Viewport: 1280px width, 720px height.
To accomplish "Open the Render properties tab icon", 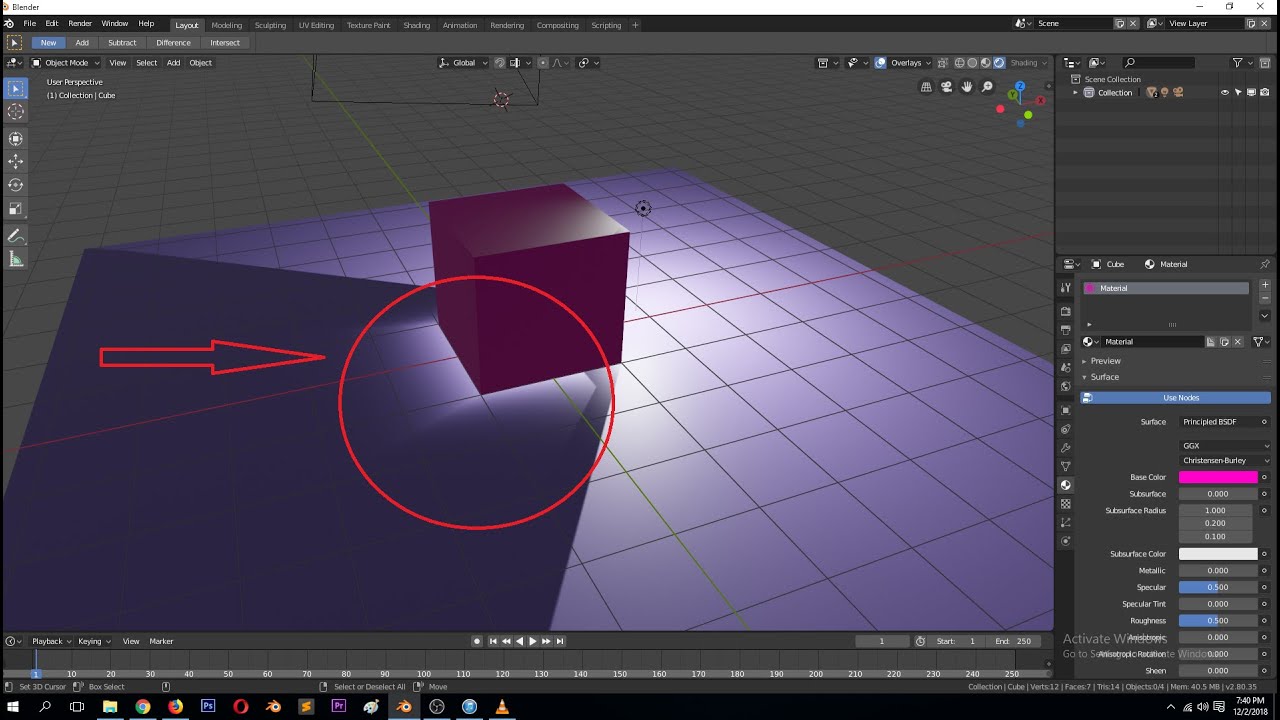I will pos(1066,311).
